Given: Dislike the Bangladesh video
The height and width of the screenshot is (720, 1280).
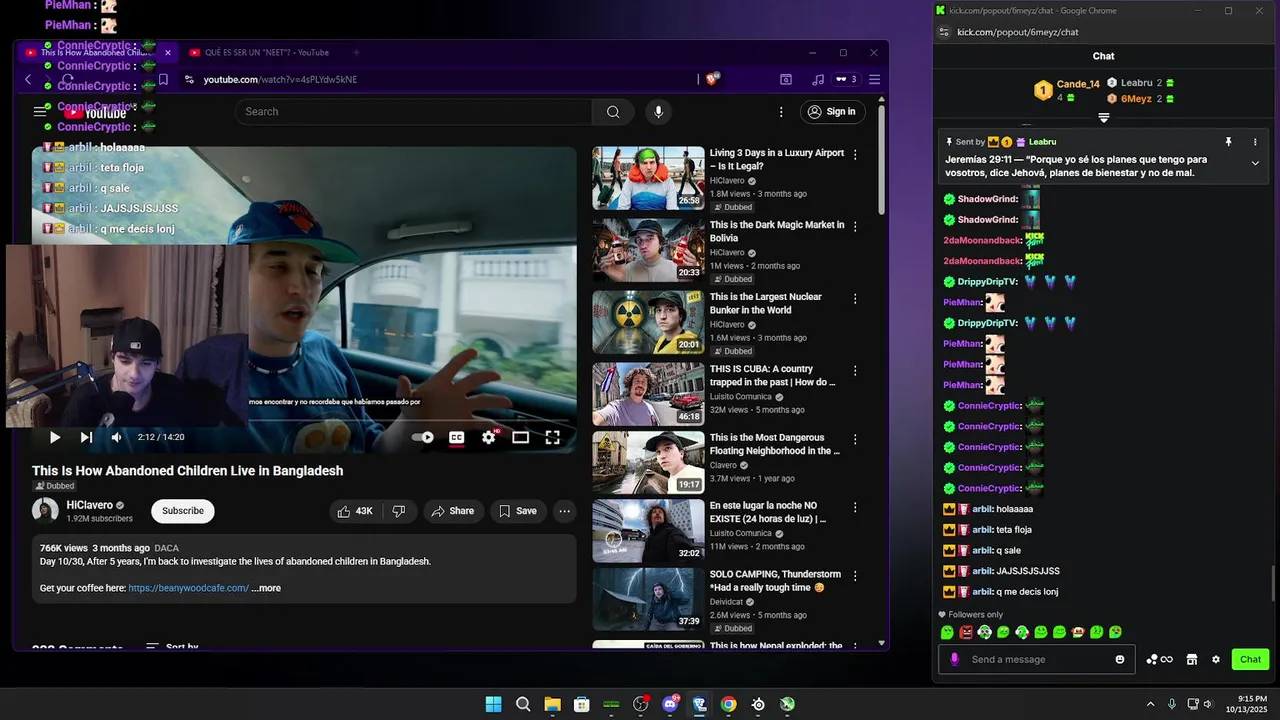Looking at the screenshot, I should (x=399, y=511).
